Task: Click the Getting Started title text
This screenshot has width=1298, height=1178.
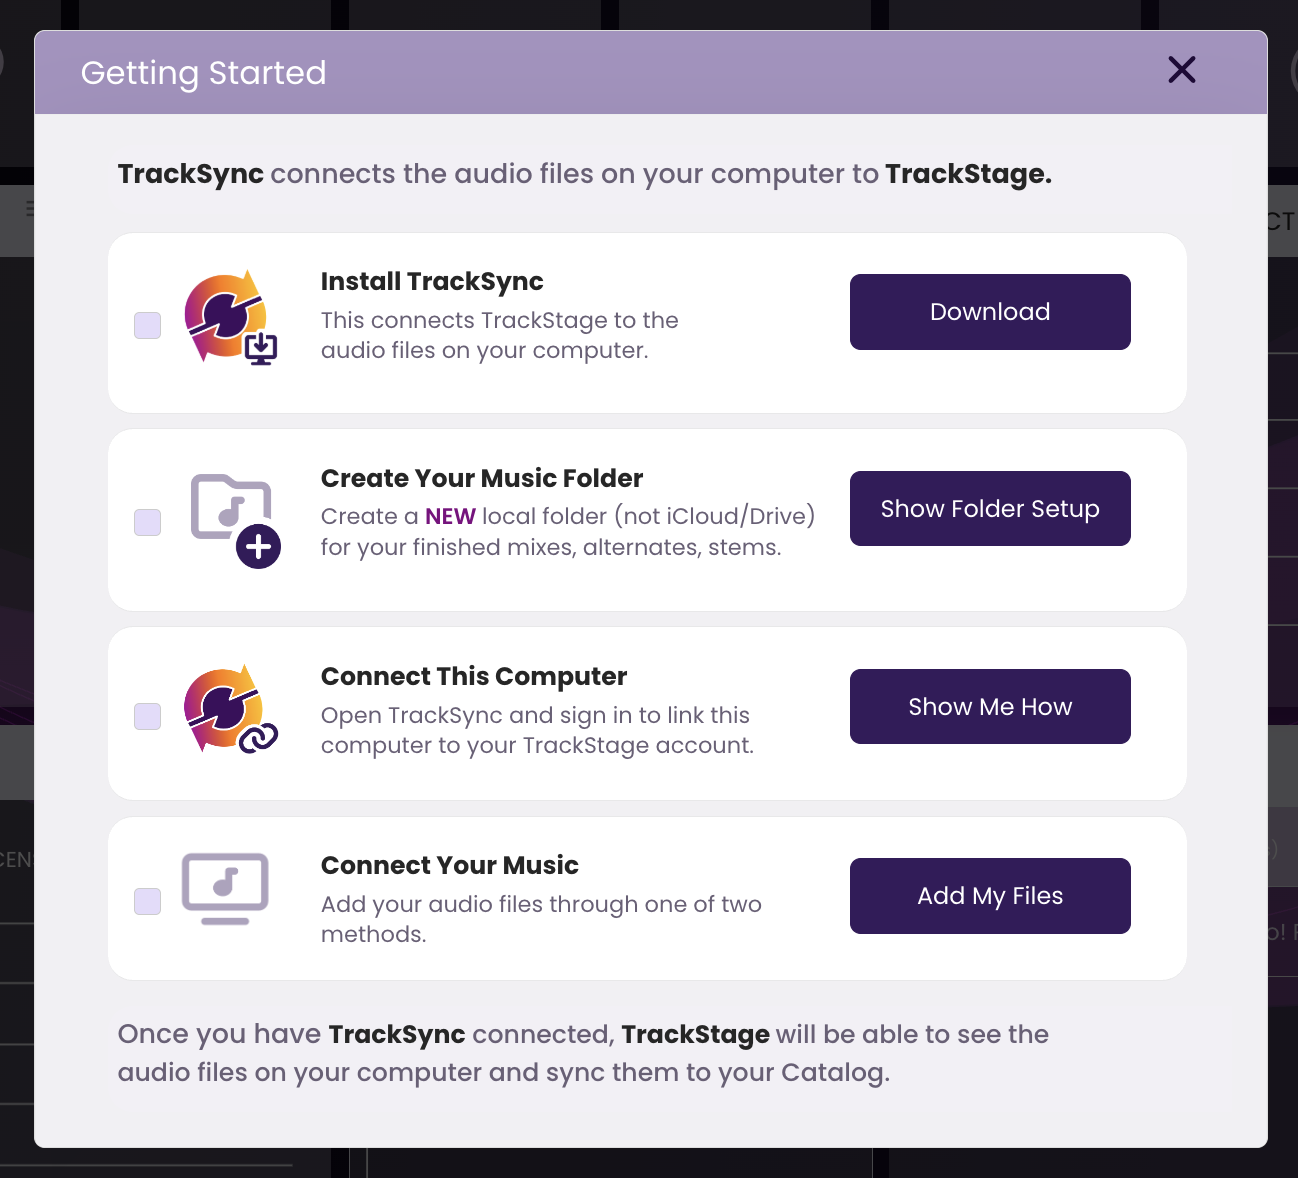Action: [204, 73]
